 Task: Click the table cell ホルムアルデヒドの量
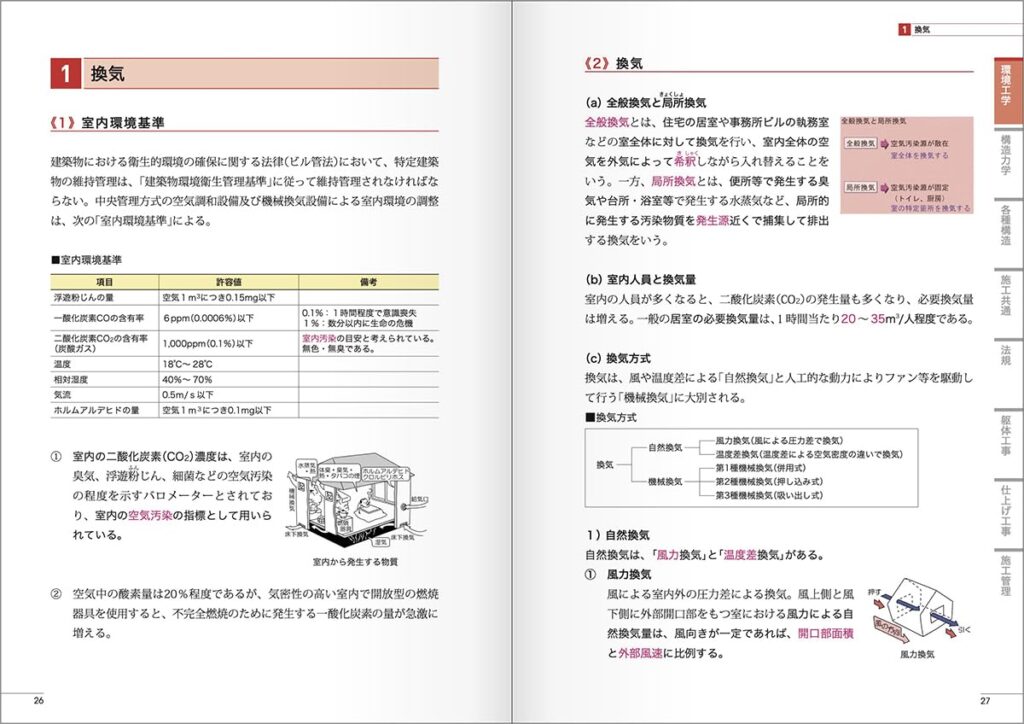point(104,410)
